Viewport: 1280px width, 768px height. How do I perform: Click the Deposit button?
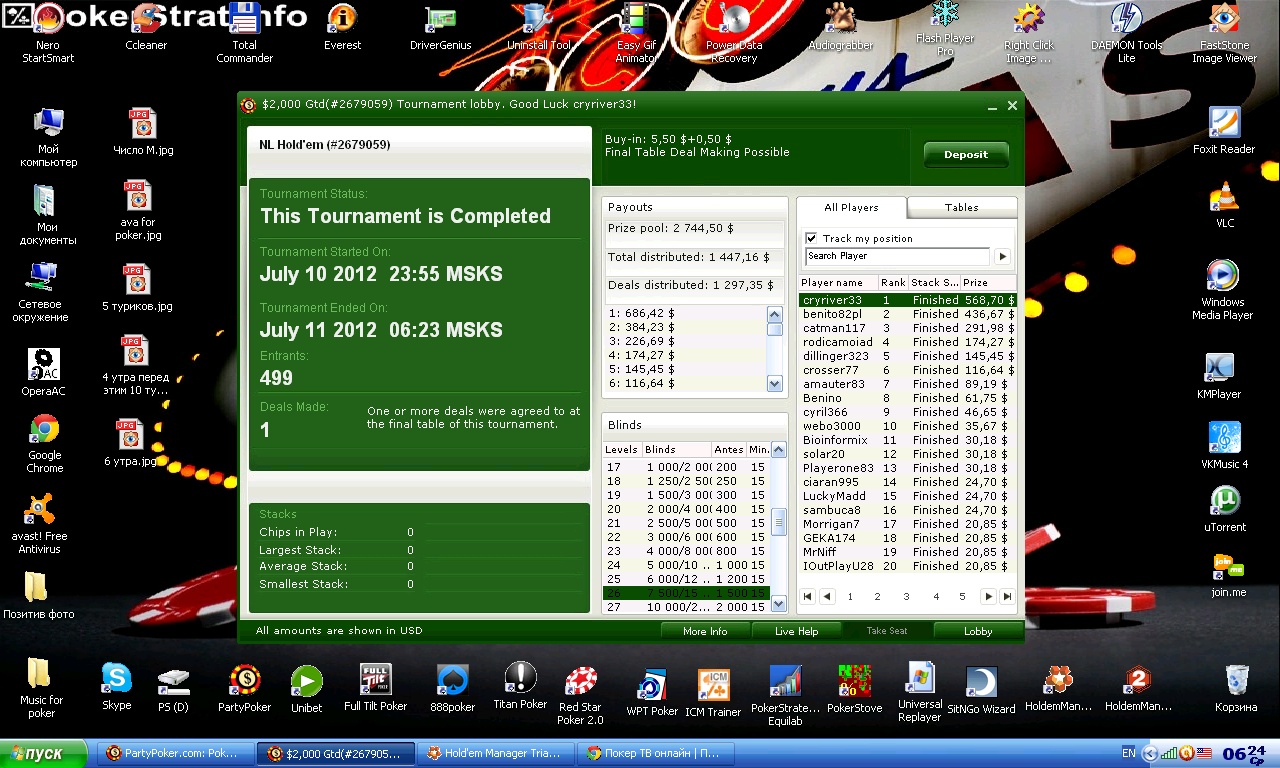click(966, 155)
